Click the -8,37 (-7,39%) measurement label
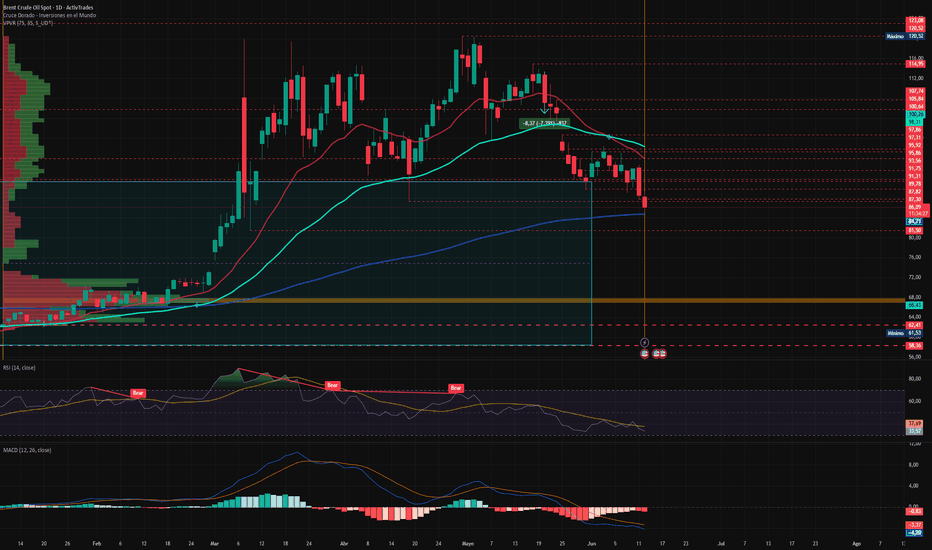 [545, 123]
